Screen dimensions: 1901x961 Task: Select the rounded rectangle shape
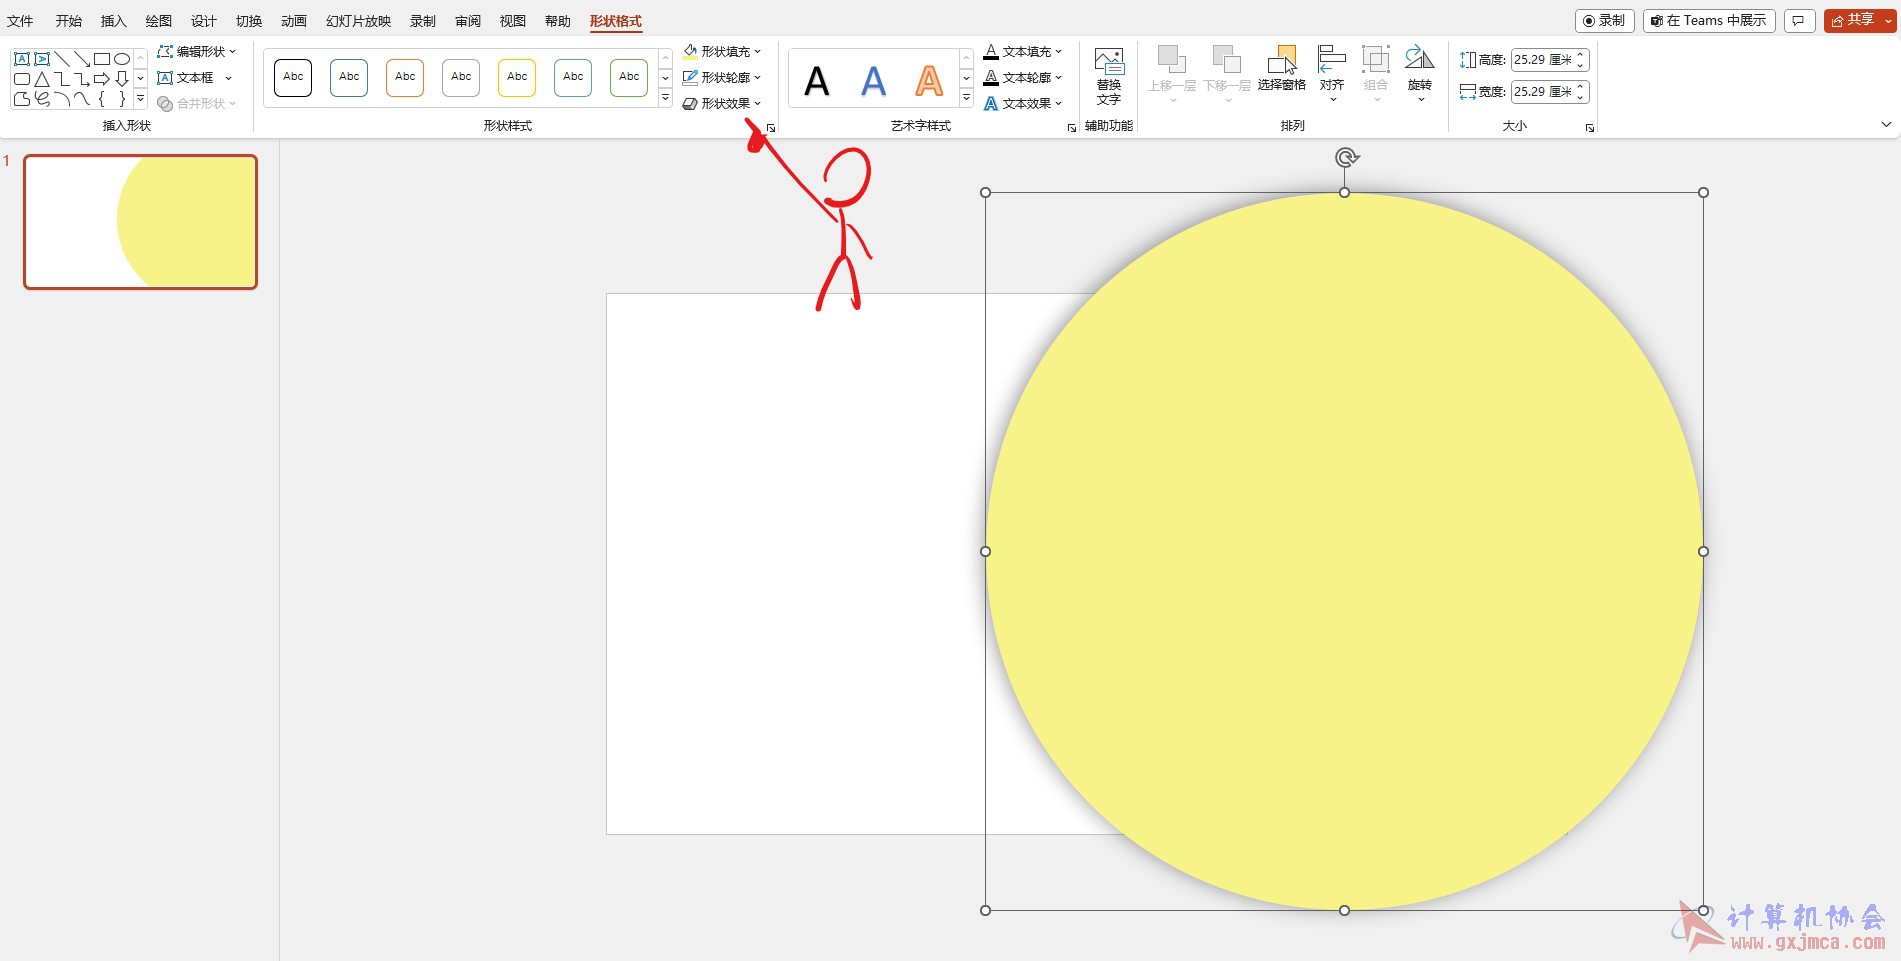(x=21, y=79)
